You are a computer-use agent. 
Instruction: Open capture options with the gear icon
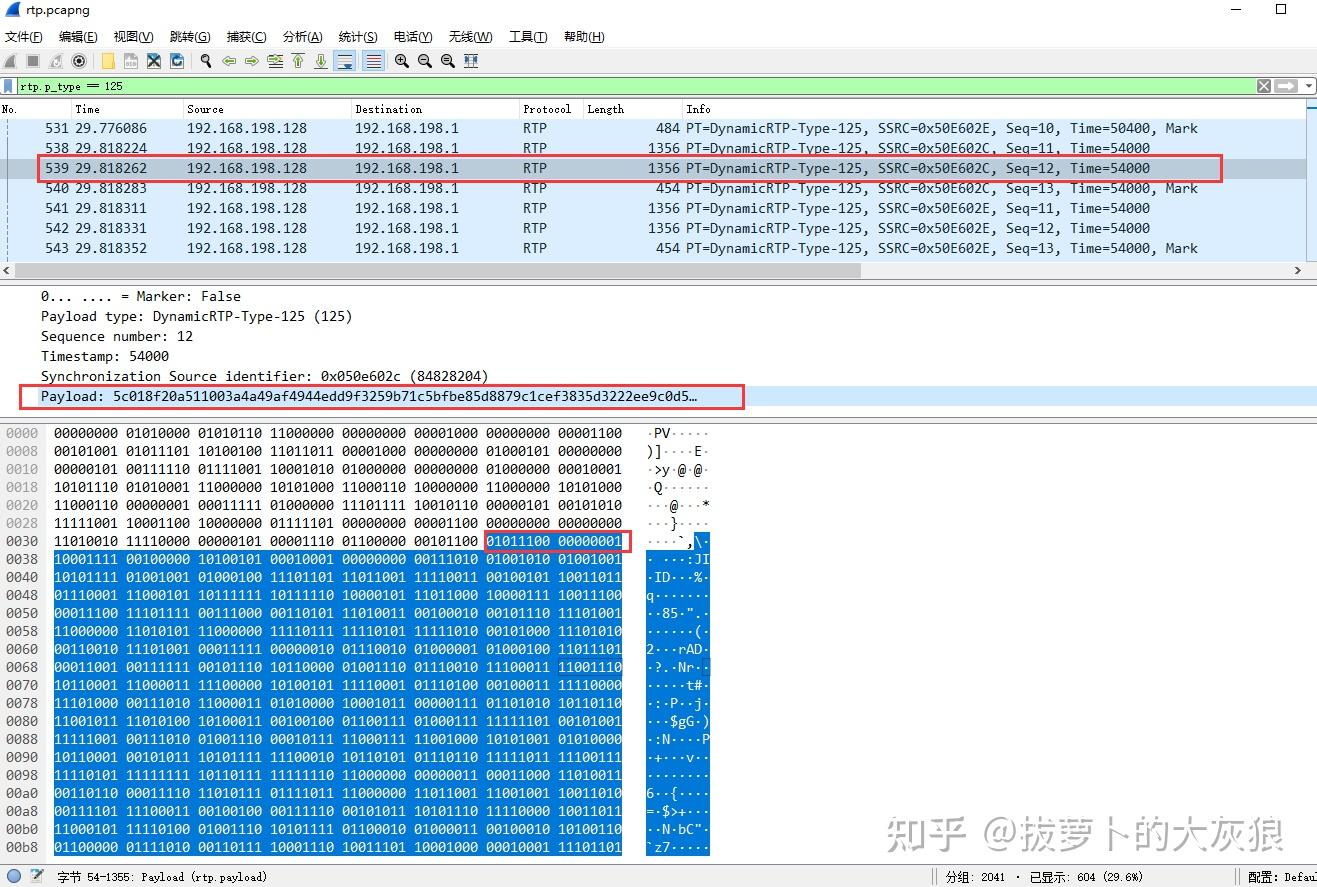[79, 61]
